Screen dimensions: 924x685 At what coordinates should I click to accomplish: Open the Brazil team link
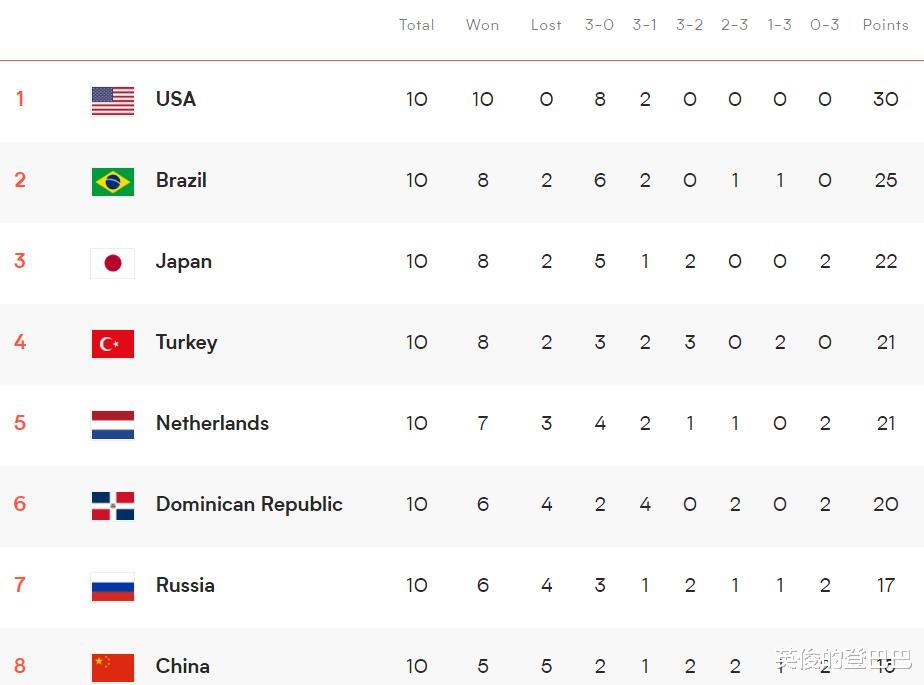[181, 180]
